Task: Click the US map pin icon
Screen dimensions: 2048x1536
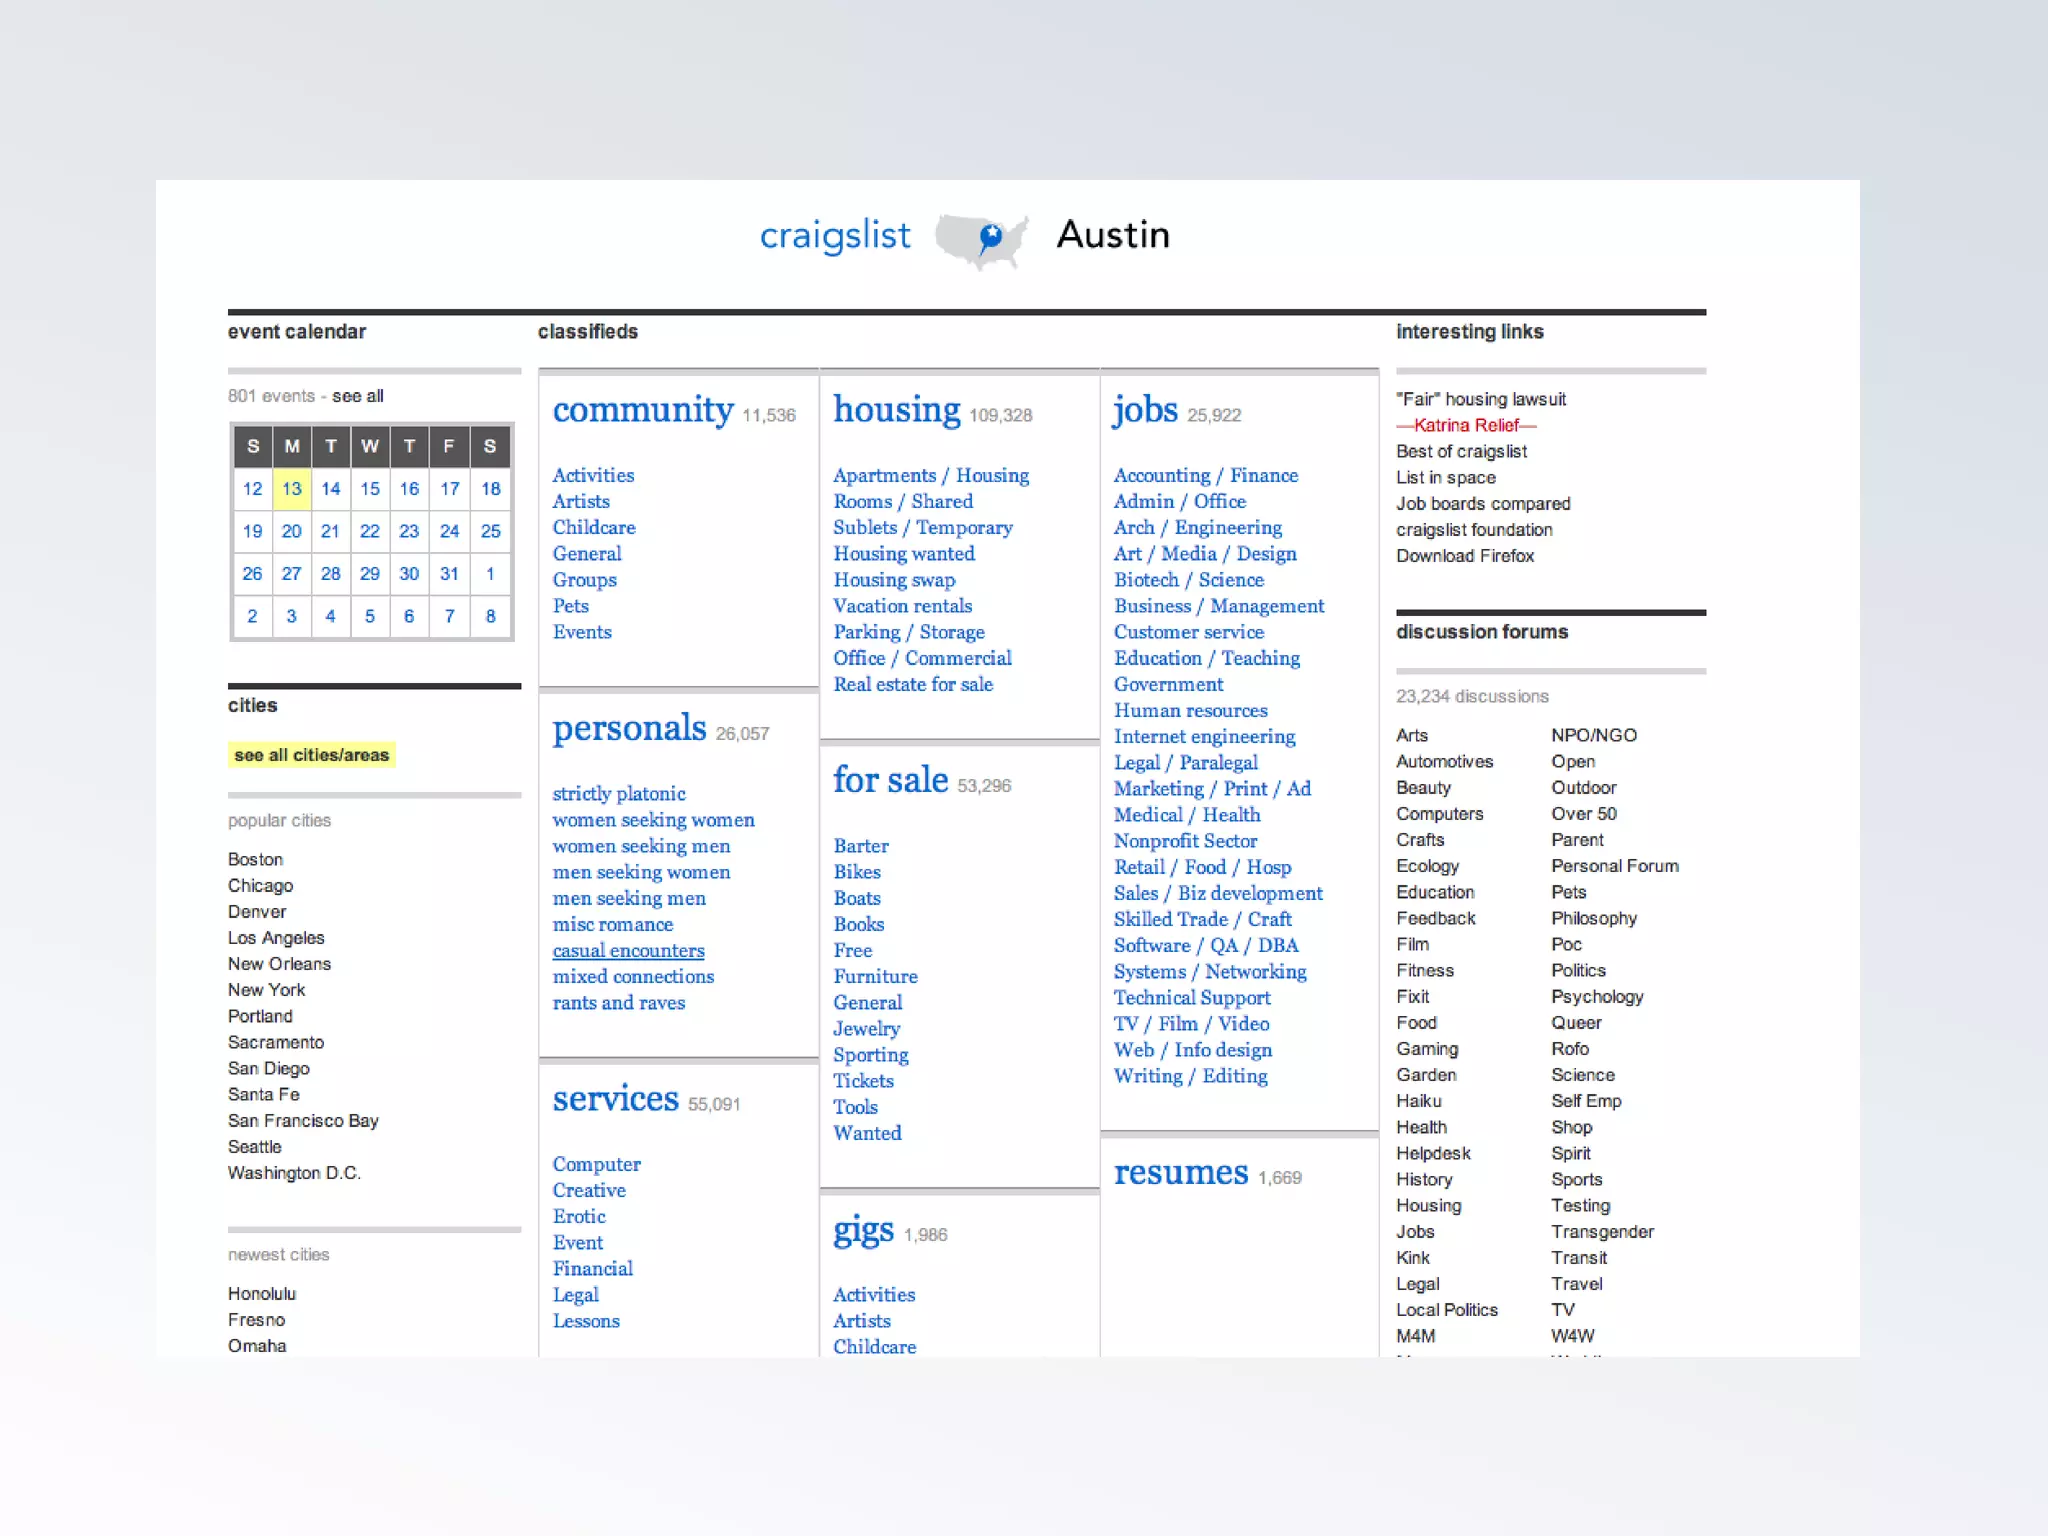Action: click(990, 237)
